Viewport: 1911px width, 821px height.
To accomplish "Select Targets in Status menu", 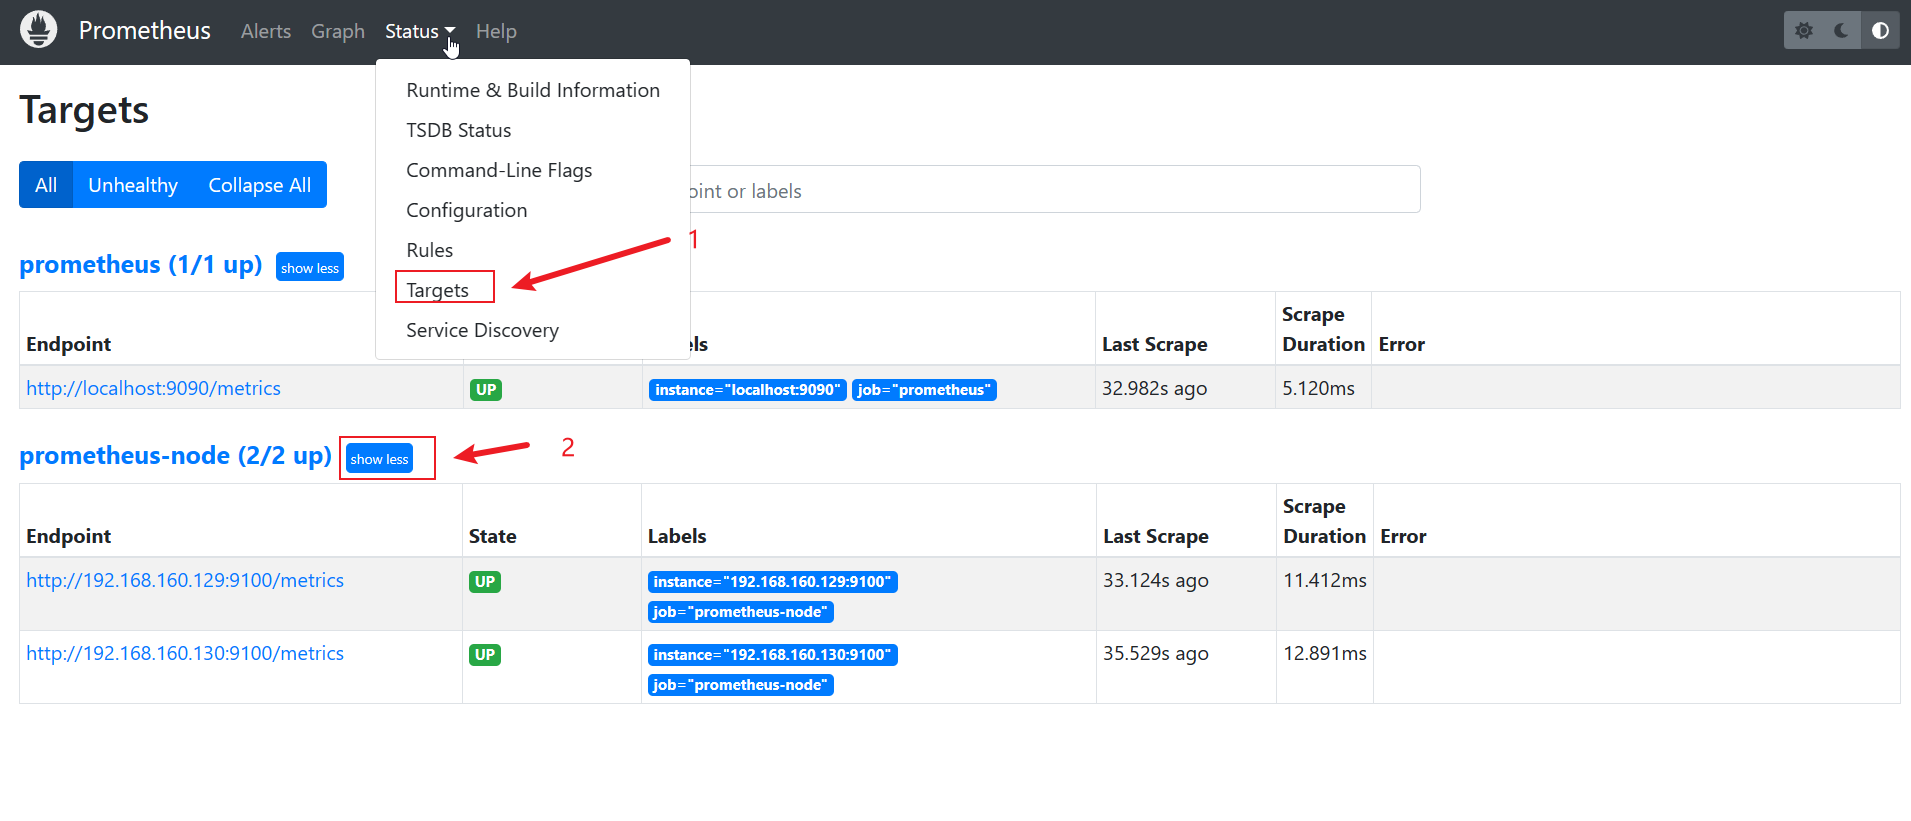I will [x=438, y=290].
